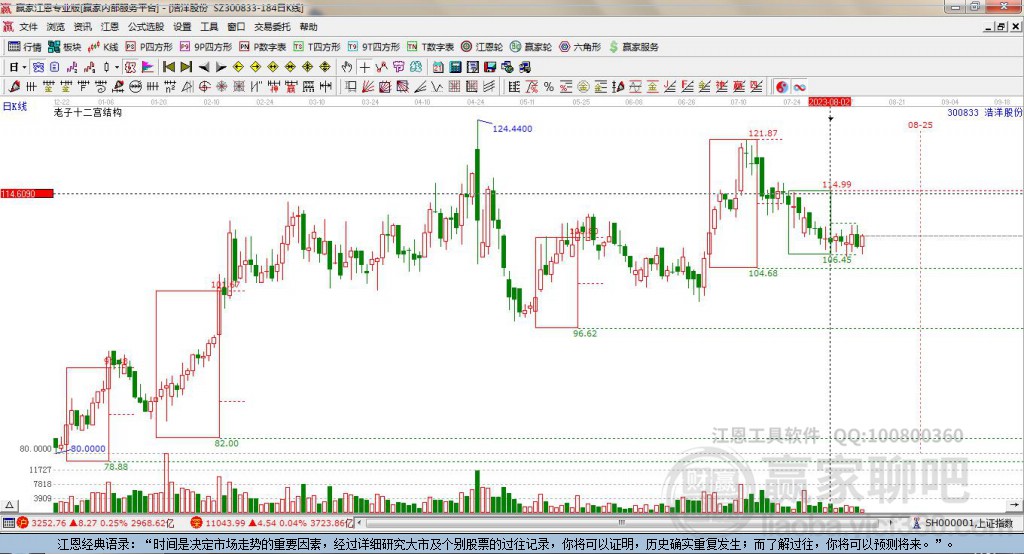Choose the circle crosshair target drawing tool
Image resolution: width=1024 pixels, height=554 pixels.
204,86
